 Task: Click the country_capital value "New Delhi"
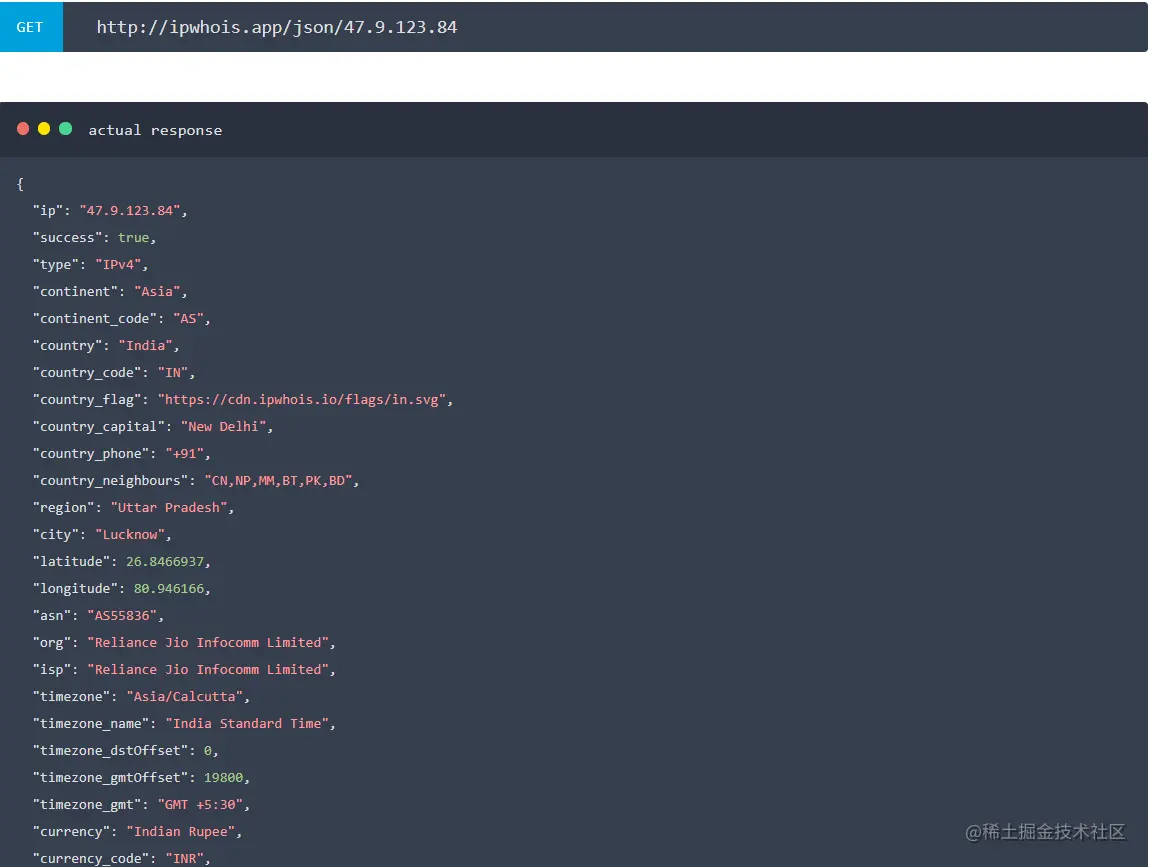pyautogui.click(x=223, y=427)
